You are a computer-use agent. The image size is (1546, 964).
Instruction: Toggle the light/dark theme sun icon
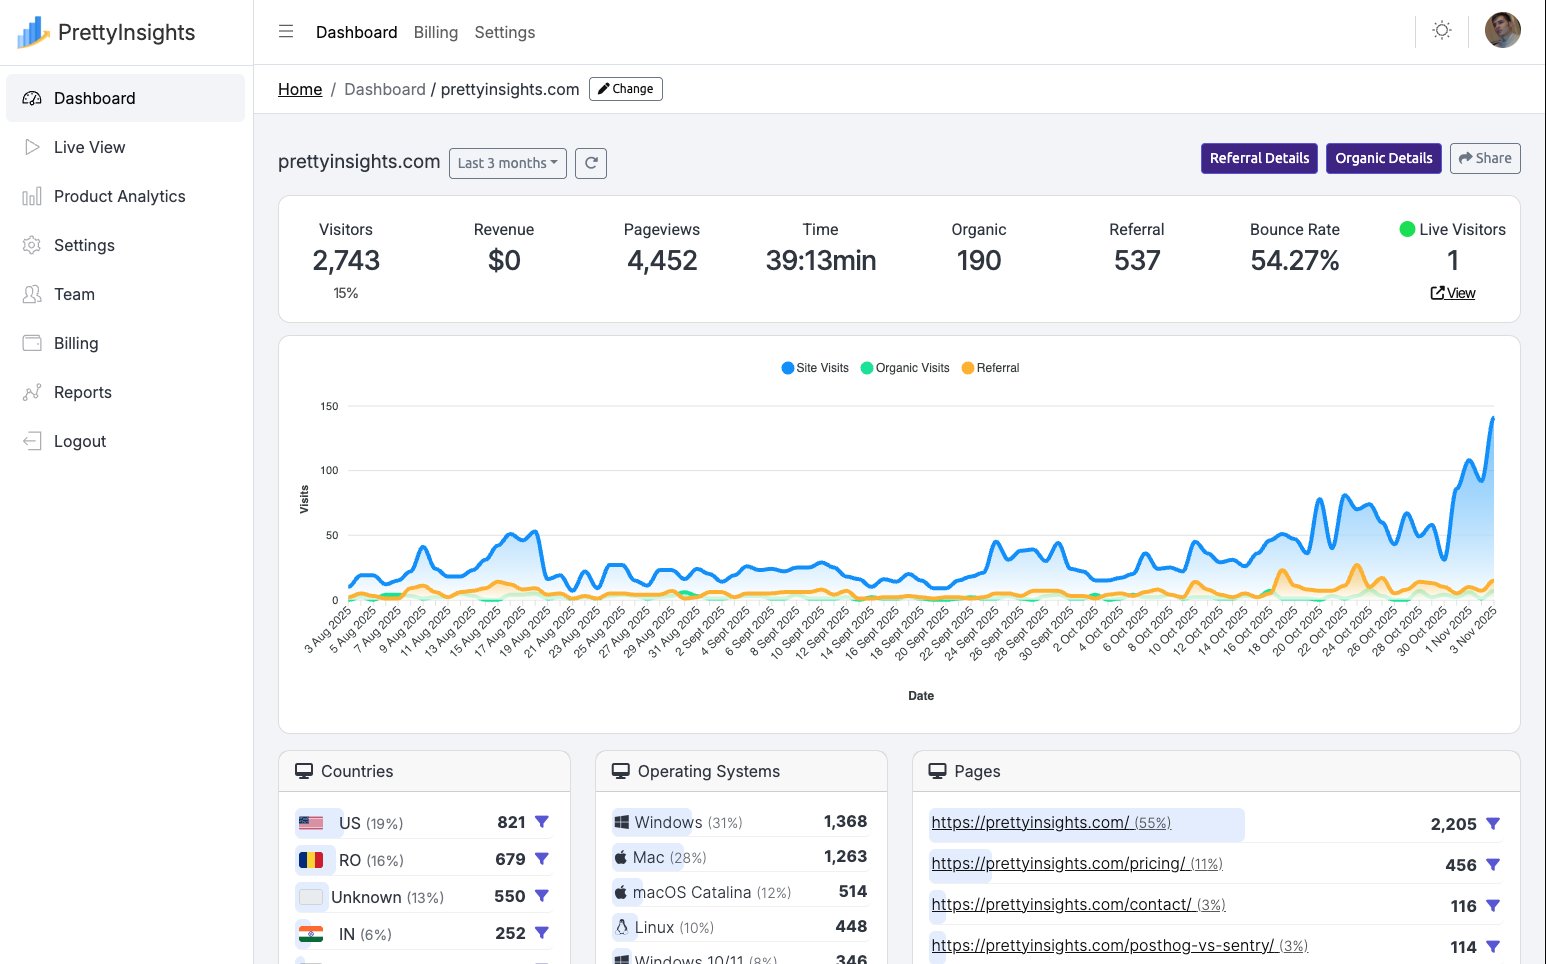pyautogui.click(x=1441, y=31)
